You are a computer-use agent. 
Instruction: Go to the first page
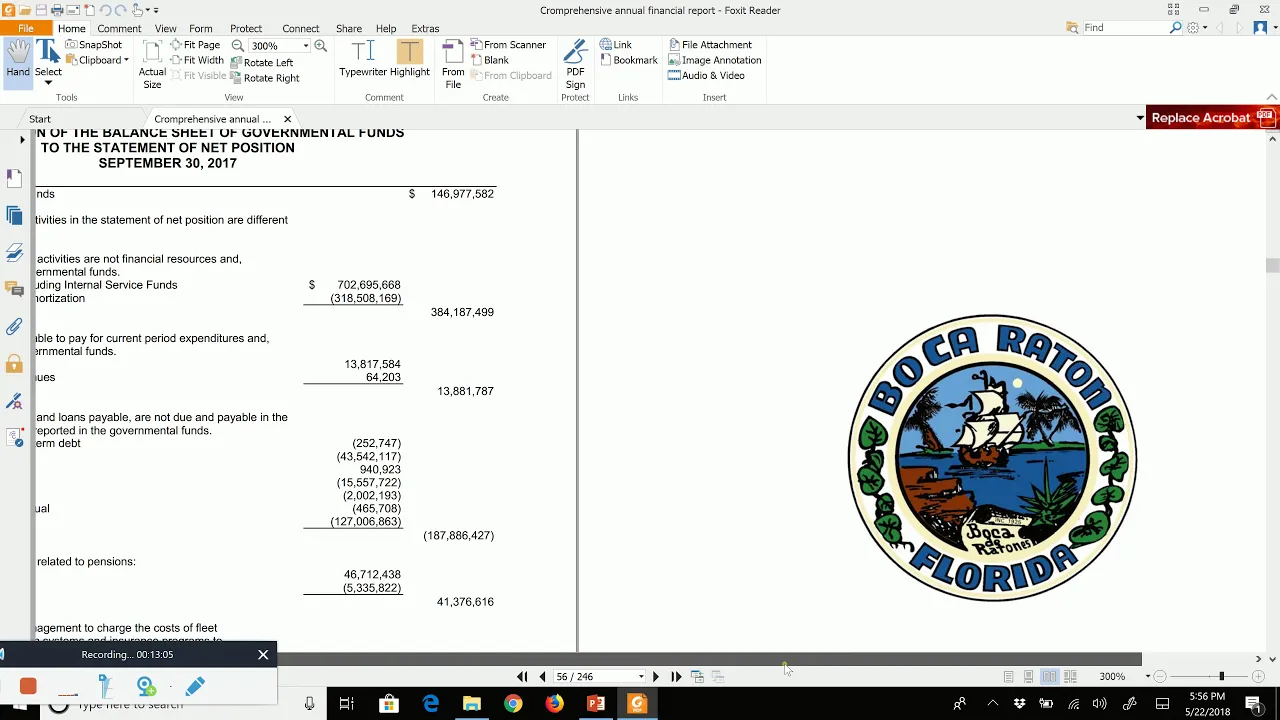(x=522, y=677)
